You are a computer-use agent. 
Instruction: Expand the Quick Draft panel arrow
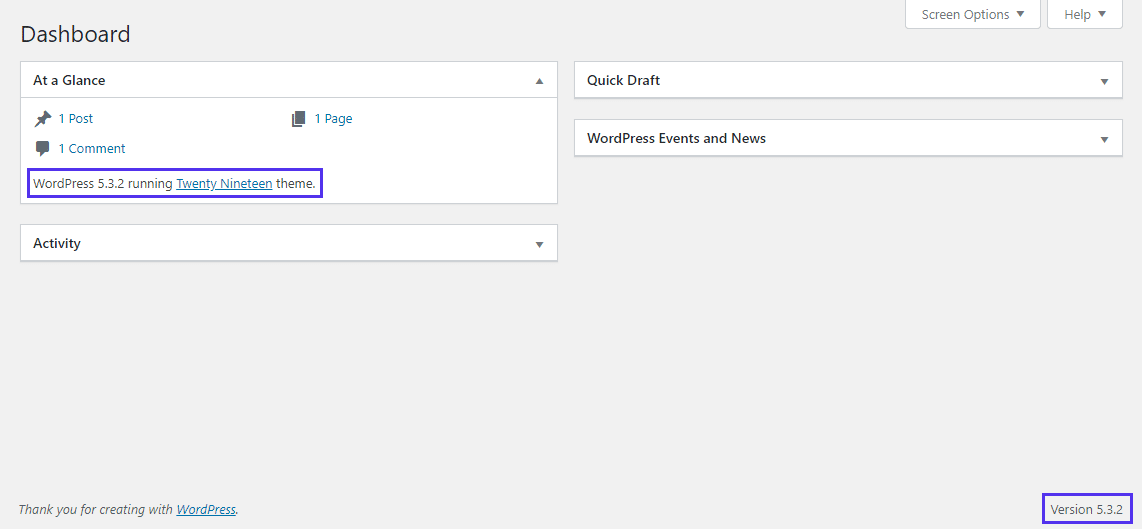point(1104,81)
